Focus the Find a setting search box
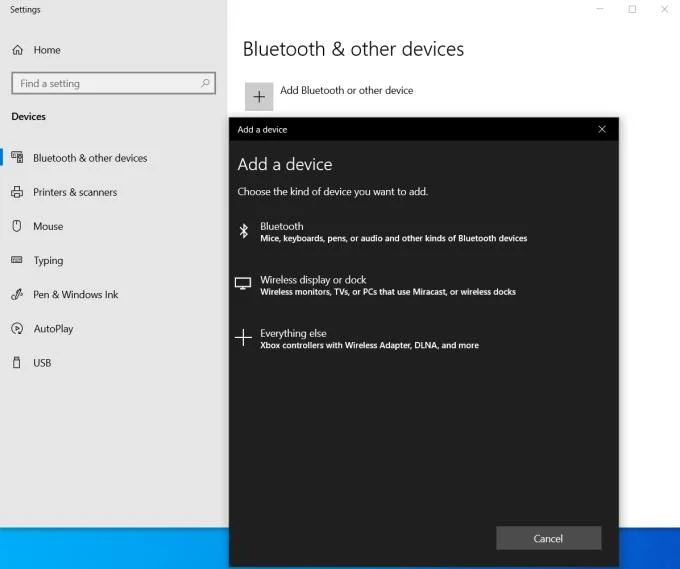Viewport: 680px width, 569px height. [114, 83]
